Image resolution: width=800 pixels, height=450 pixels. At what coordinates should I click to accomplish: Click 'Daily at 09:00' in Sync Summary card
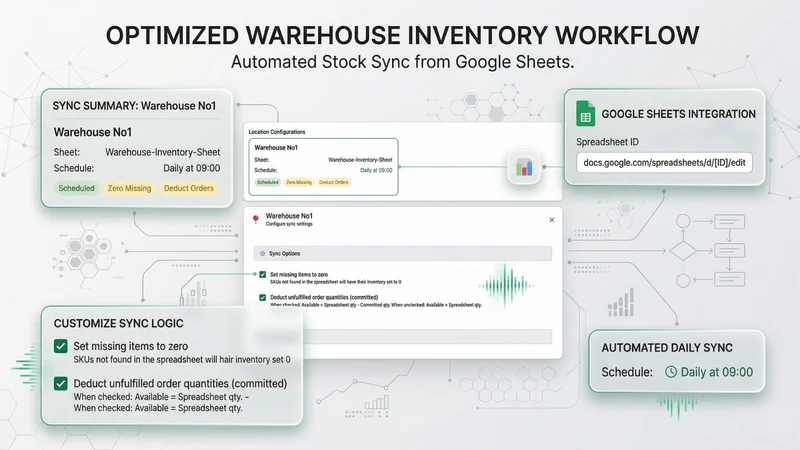tap(192, 168)
